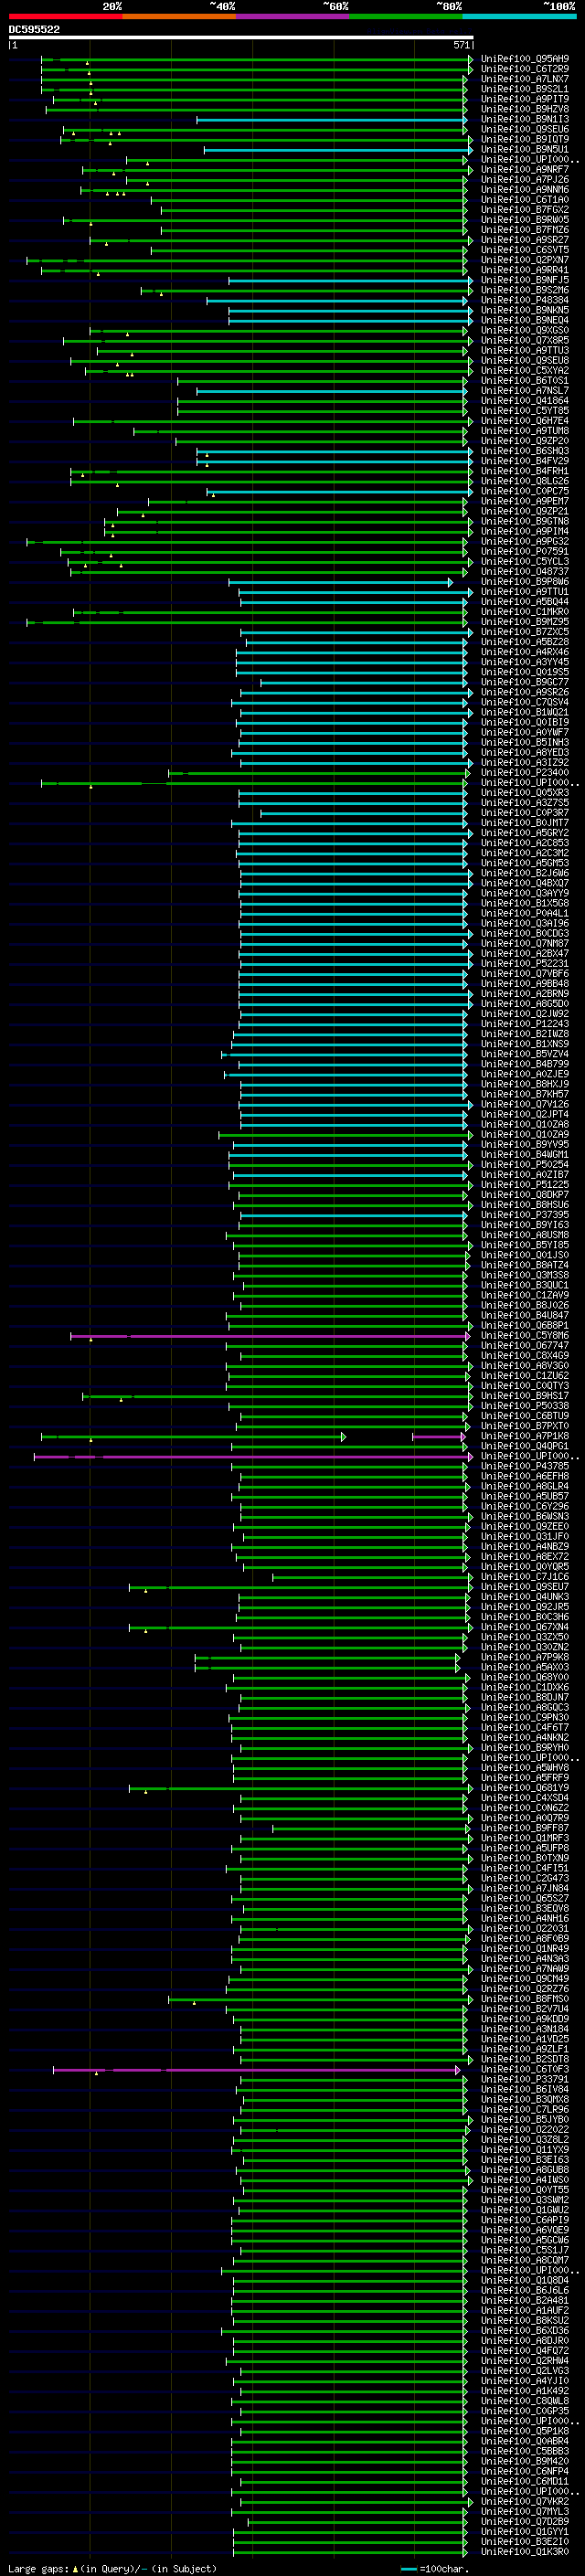
Task: Click the cyan ~100% identity color swatch
Action: click(x=520, y=16)
